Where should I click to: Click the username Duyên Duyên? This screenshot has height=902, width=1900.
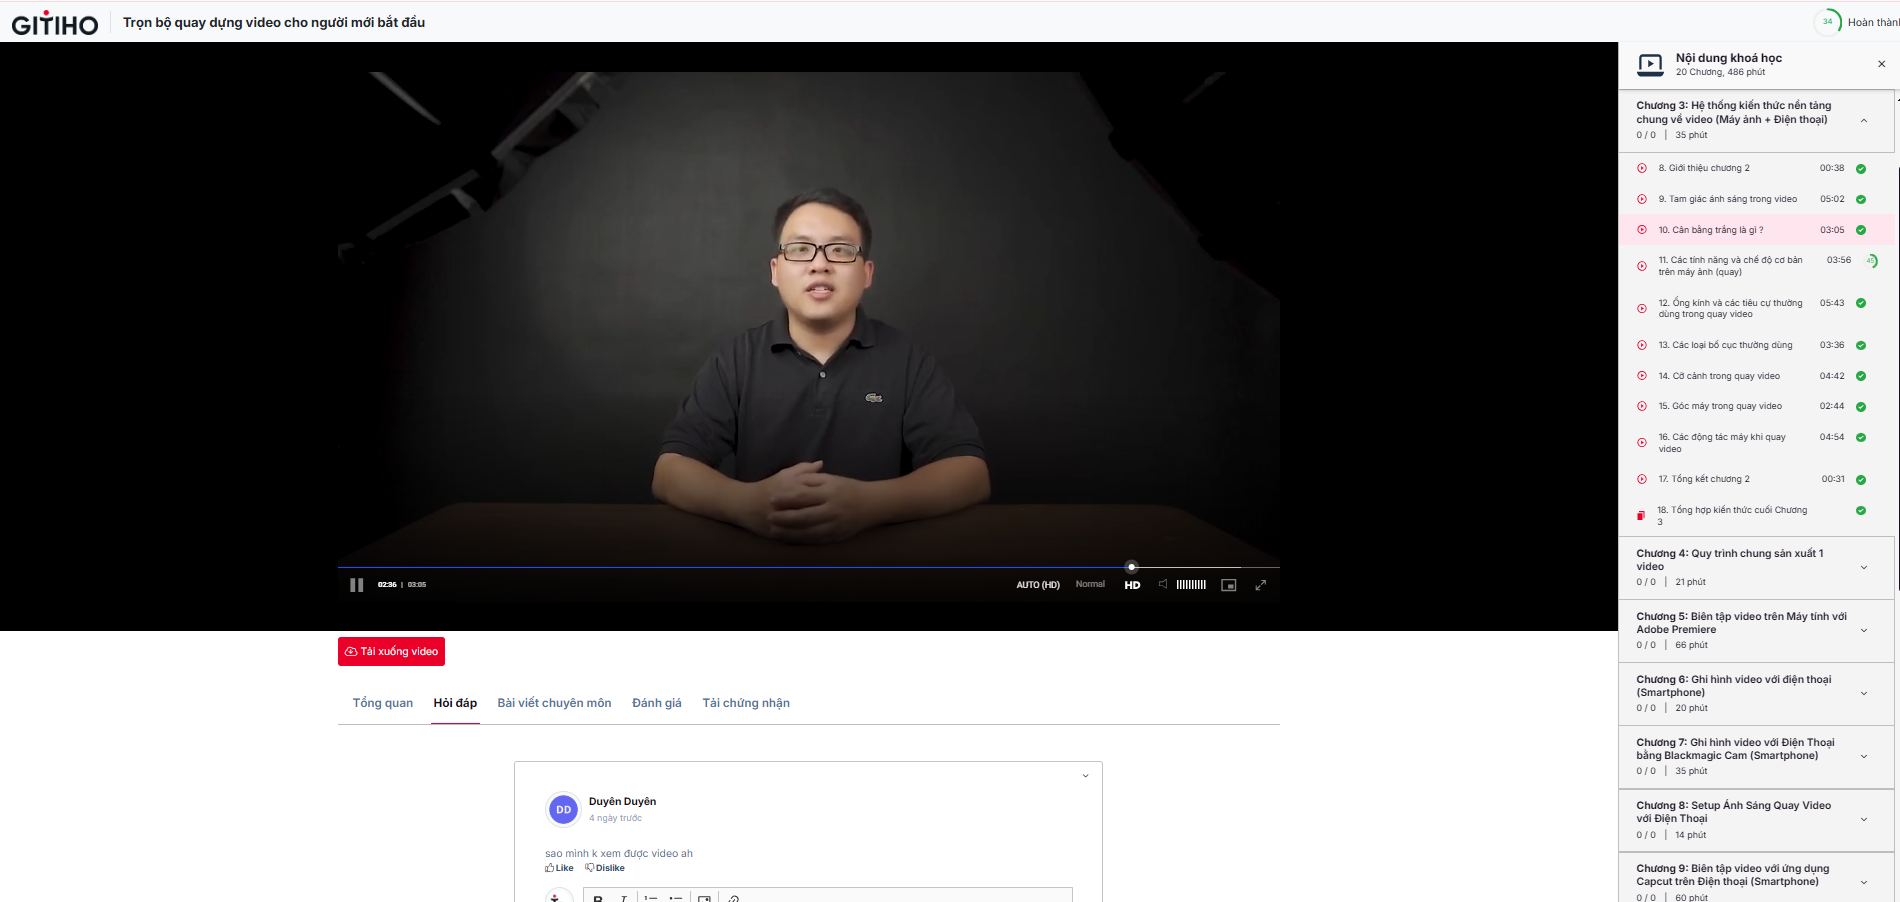coord(622,801)
